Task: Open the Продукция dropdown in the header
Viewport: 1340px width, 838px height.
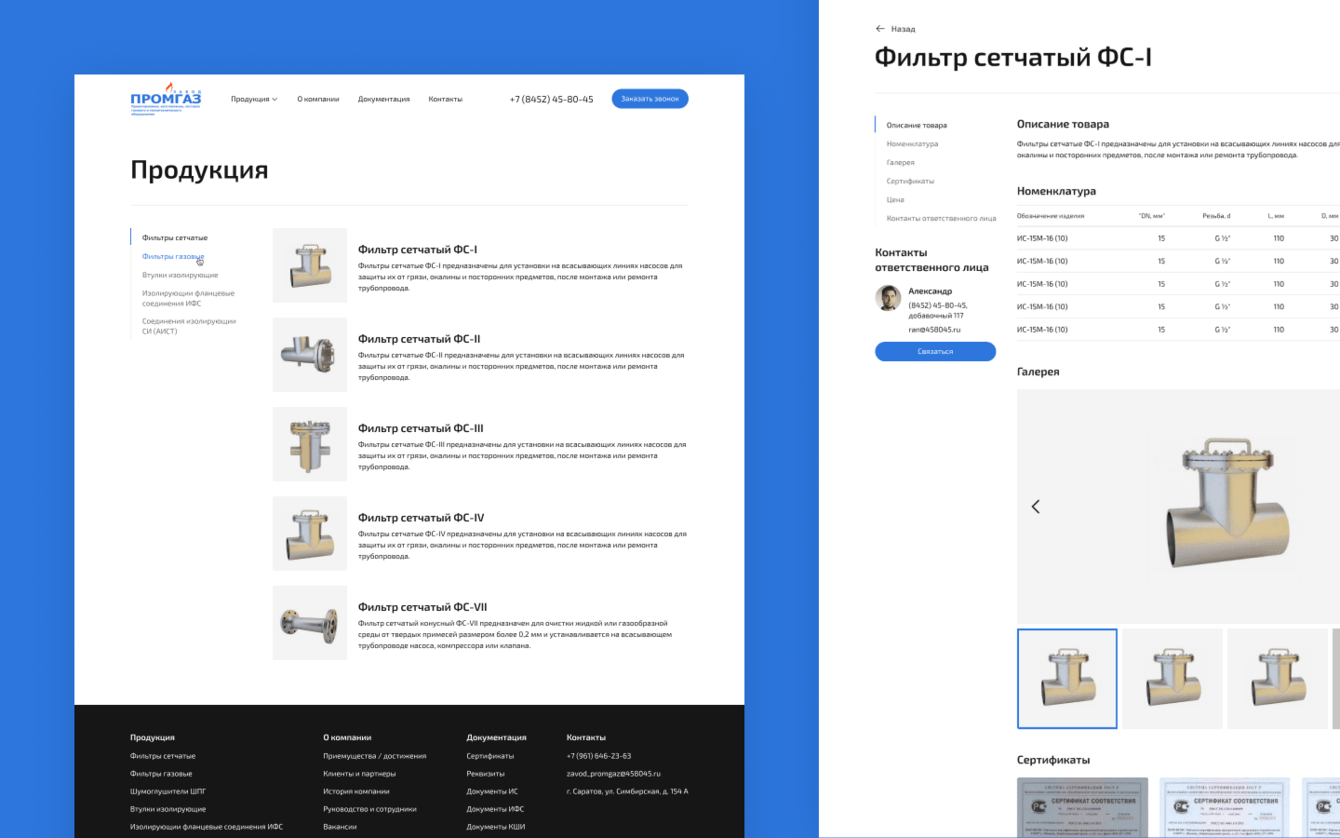Action: 253,98
